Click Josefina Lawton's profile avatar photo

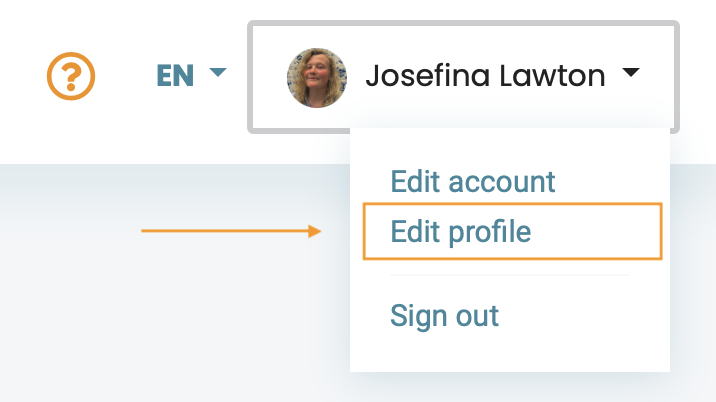[x=316, y=78]
